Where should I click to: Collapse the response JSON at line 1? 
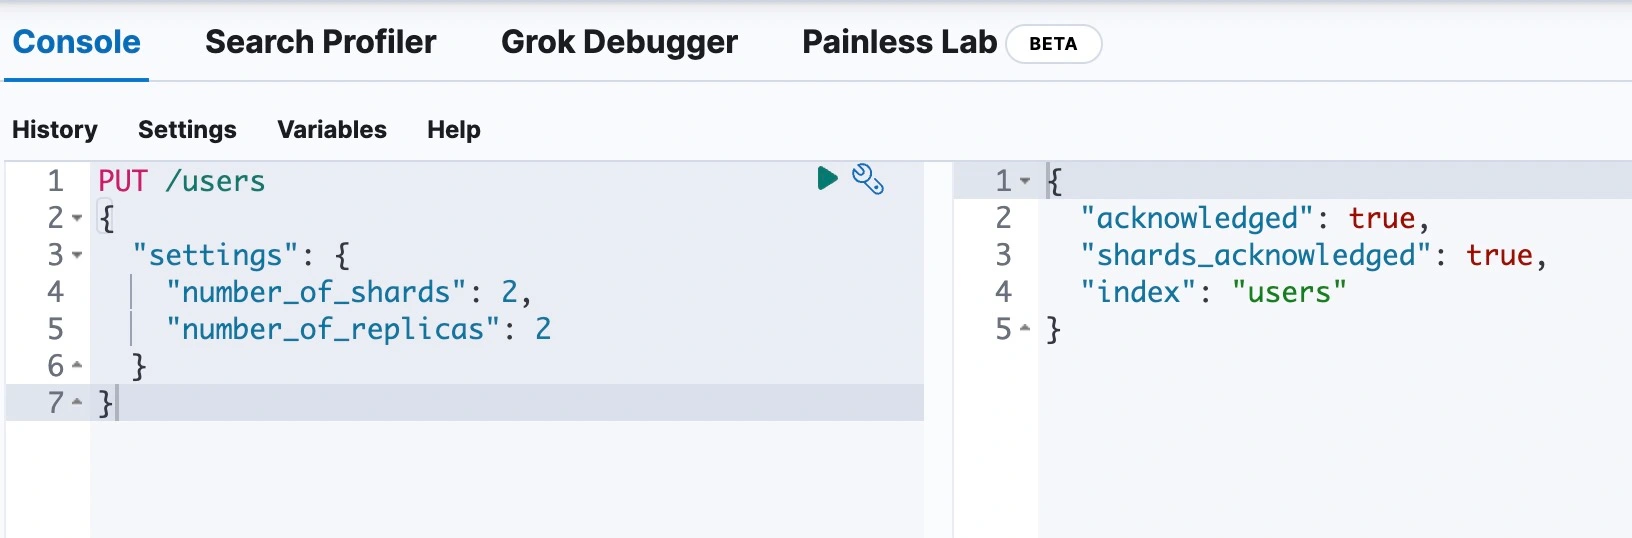point(1025,181)
